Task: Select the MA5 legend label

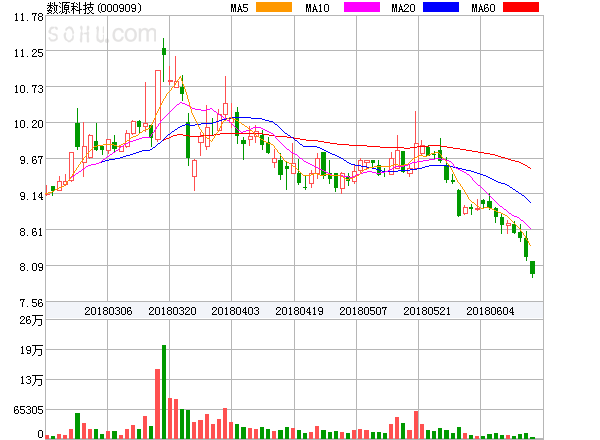Action: click(x=239, y=8)
